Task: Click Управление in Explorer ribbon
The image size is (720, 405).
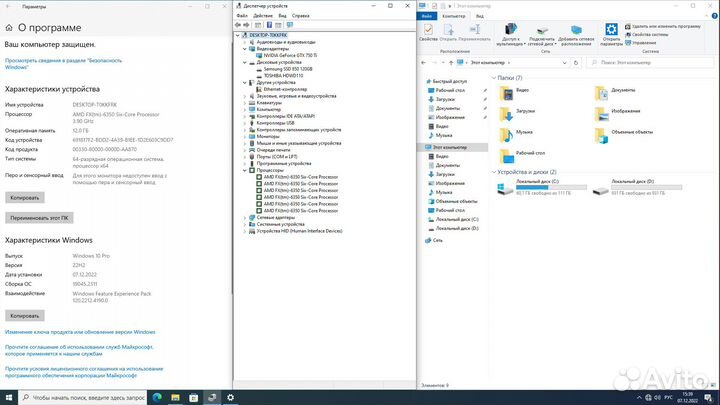Action: click(x=641, y=43)
